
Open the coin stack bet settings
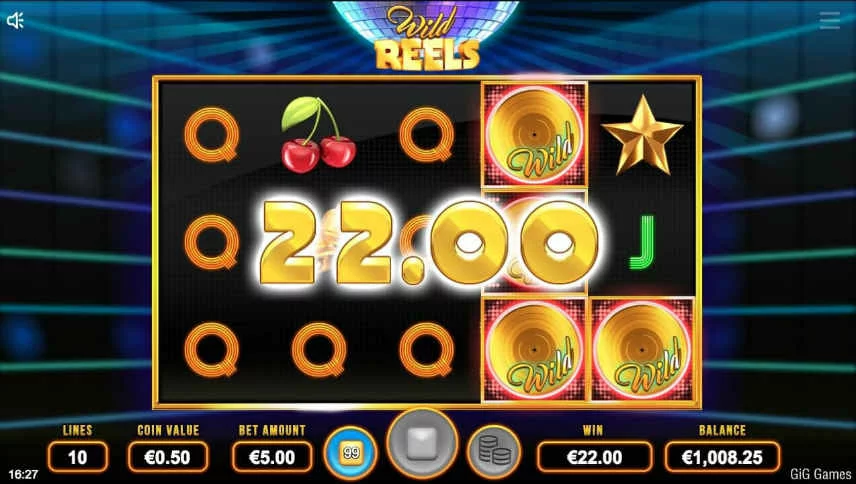pos(494,452)
